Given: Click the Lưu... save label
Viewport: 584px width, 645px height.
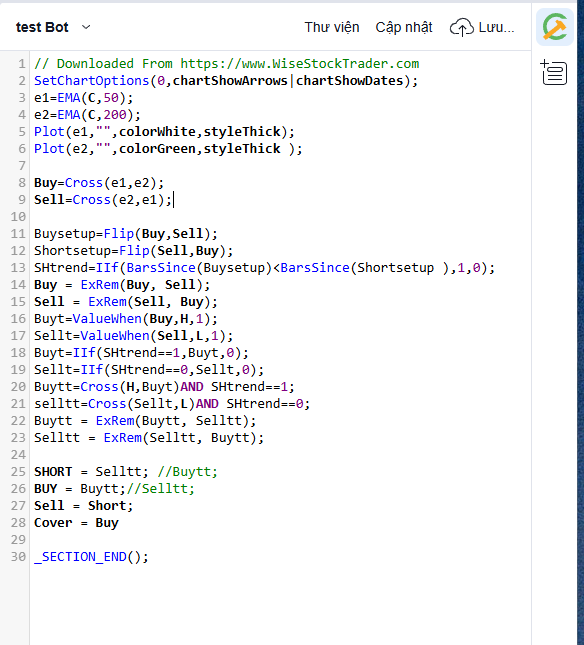Looking at the screenshot, I should pos(496,27).
